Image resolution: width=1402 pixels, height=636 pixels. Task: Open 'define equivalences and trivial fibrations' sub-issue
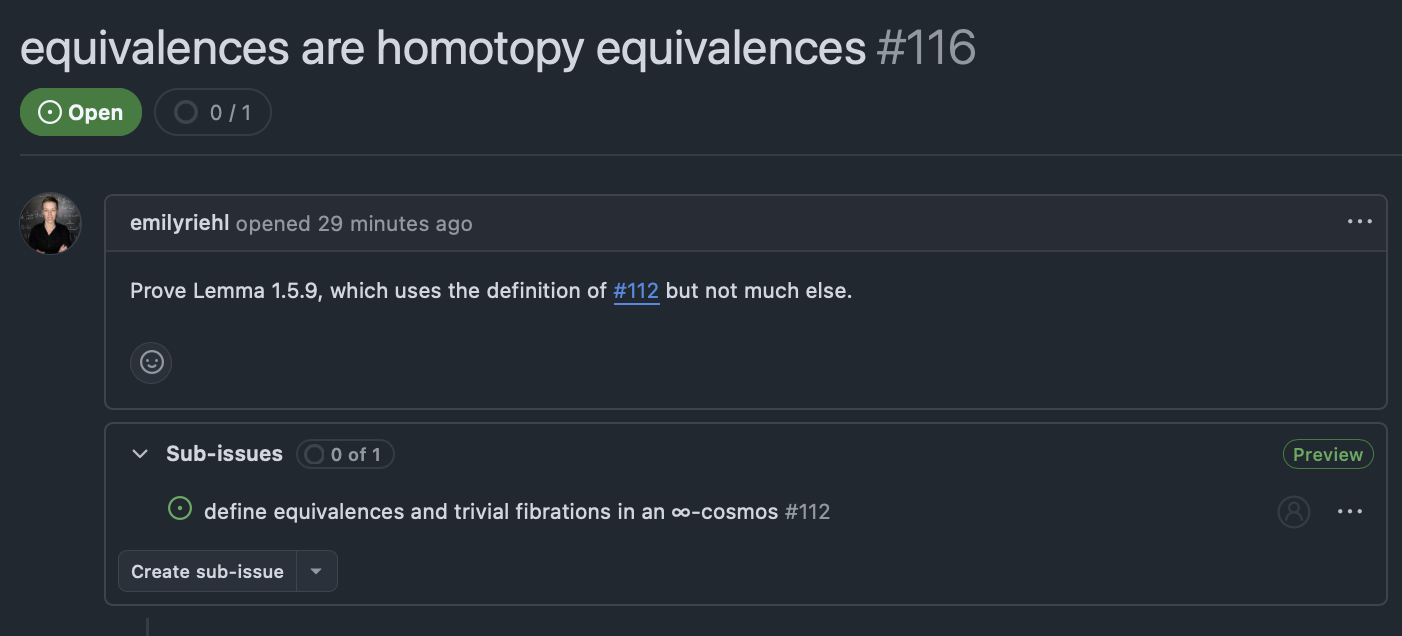491,512
